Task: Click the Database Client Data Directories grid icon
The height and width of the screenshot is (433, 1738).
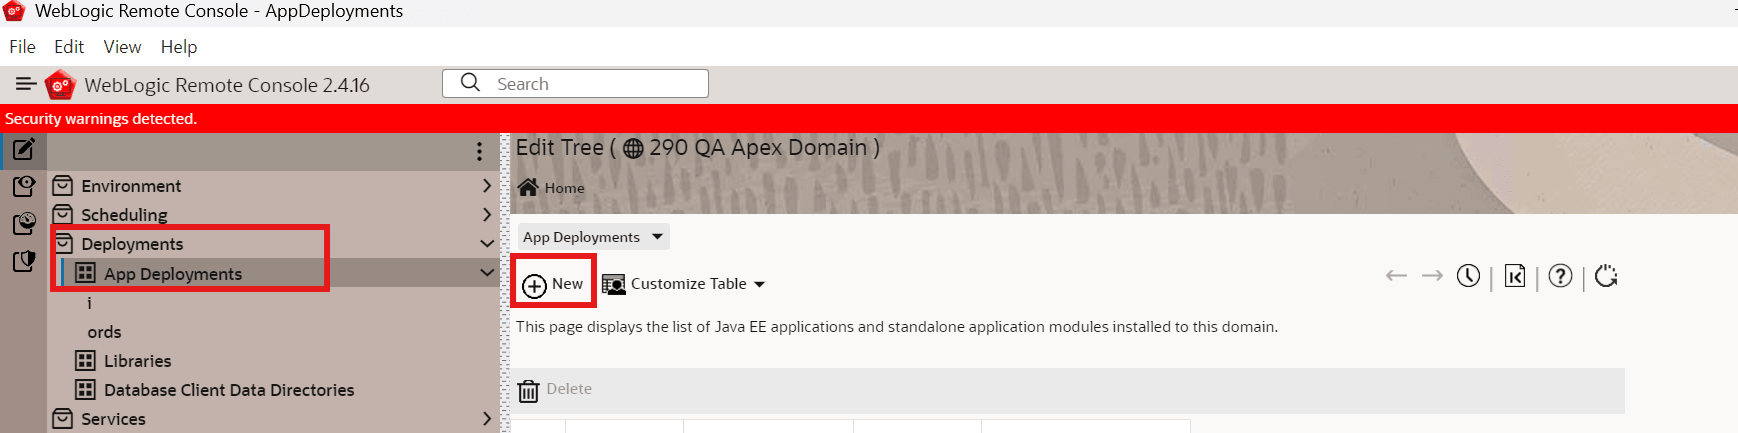Action: [86, 390]
